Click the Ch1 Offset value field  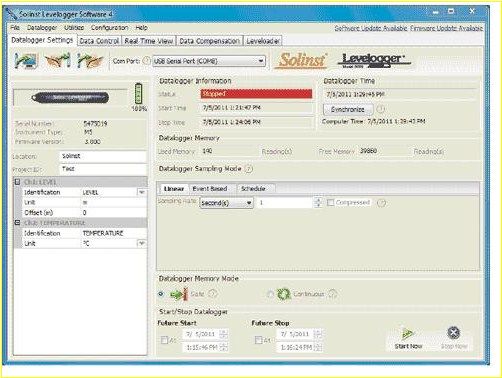point(114,213)
